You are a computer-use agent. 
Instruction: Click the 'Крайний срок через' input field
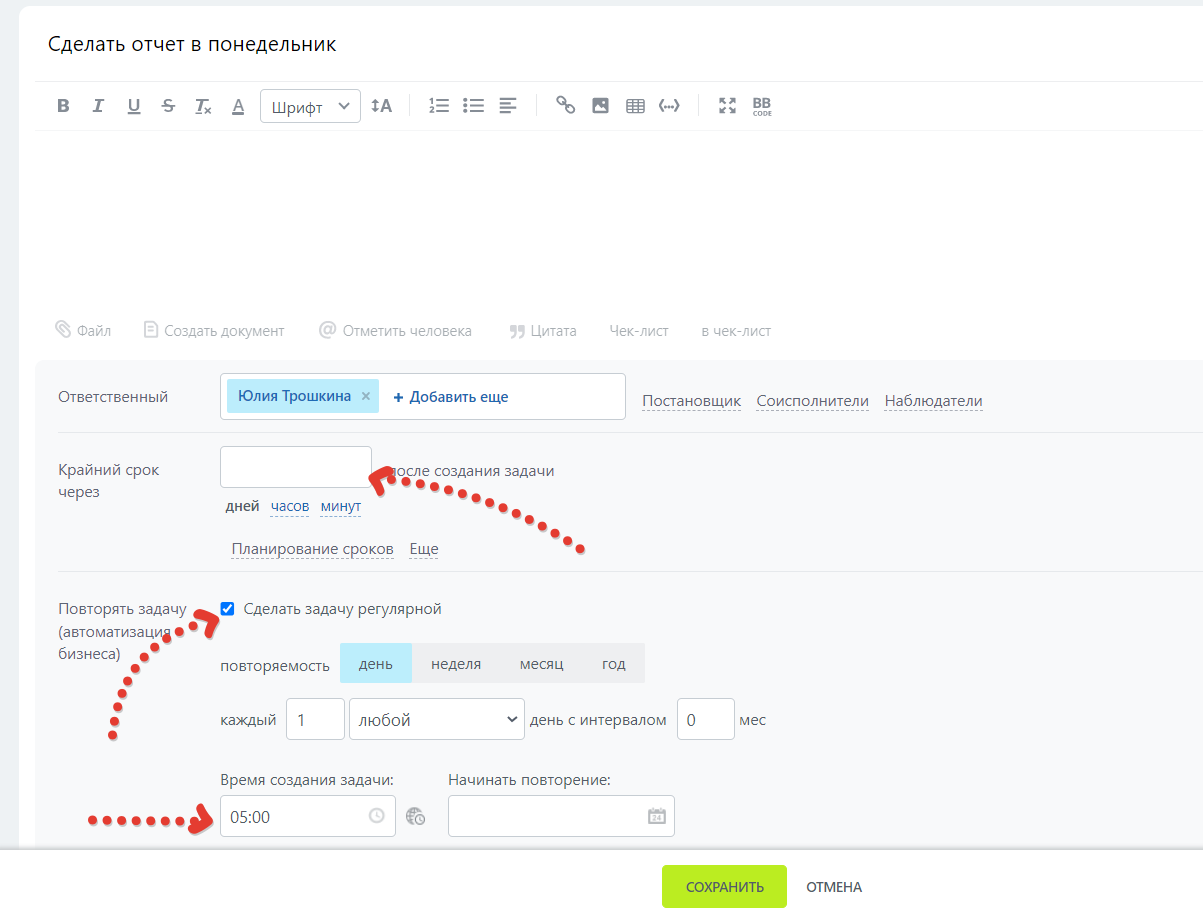pyautogui.click(x=296, y=467)
